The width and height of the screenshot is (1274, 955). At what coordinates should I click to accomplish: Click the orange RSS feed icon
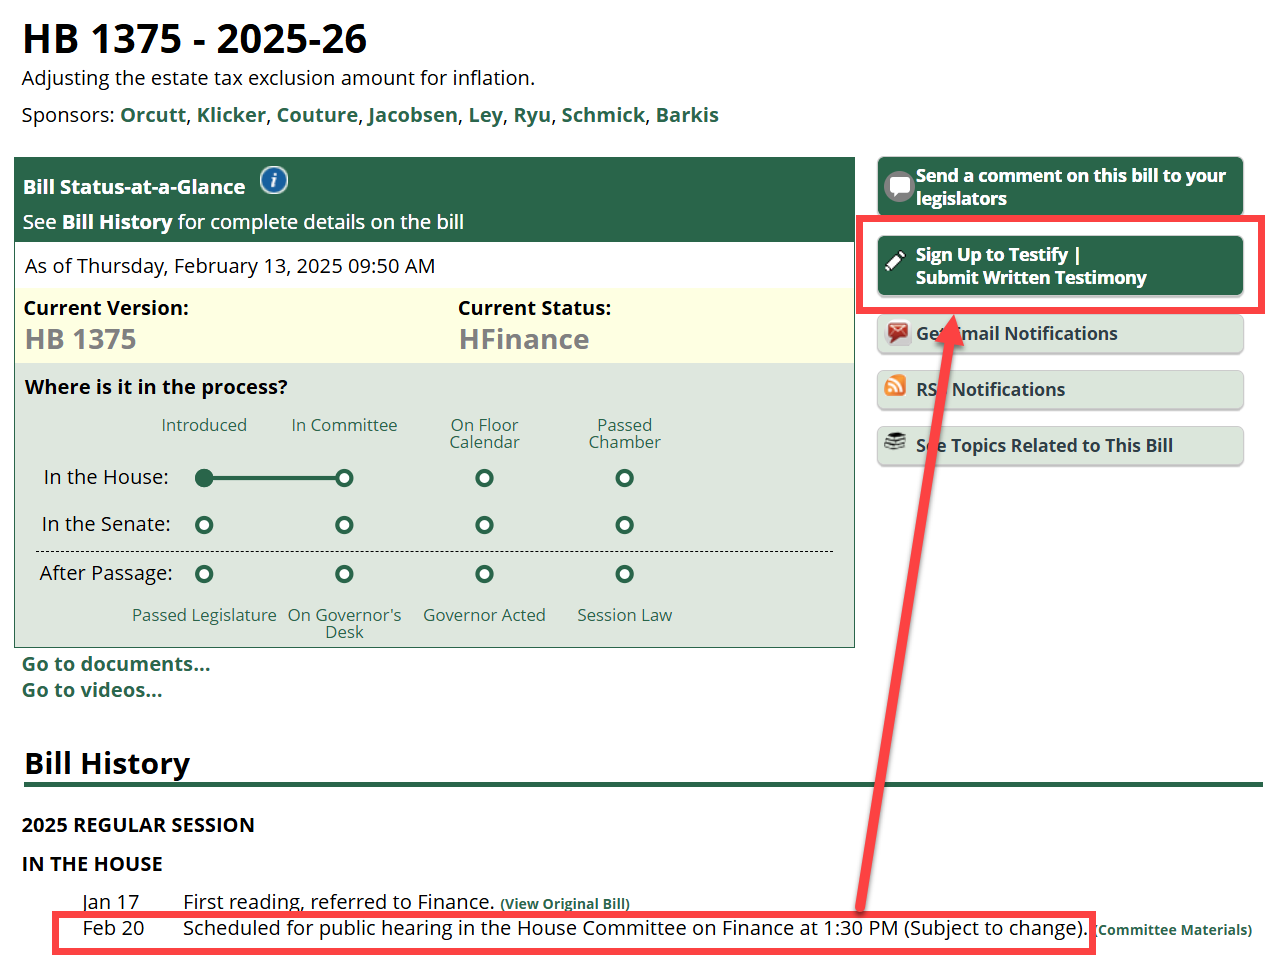pyautogui.click(x=895, y=386)
